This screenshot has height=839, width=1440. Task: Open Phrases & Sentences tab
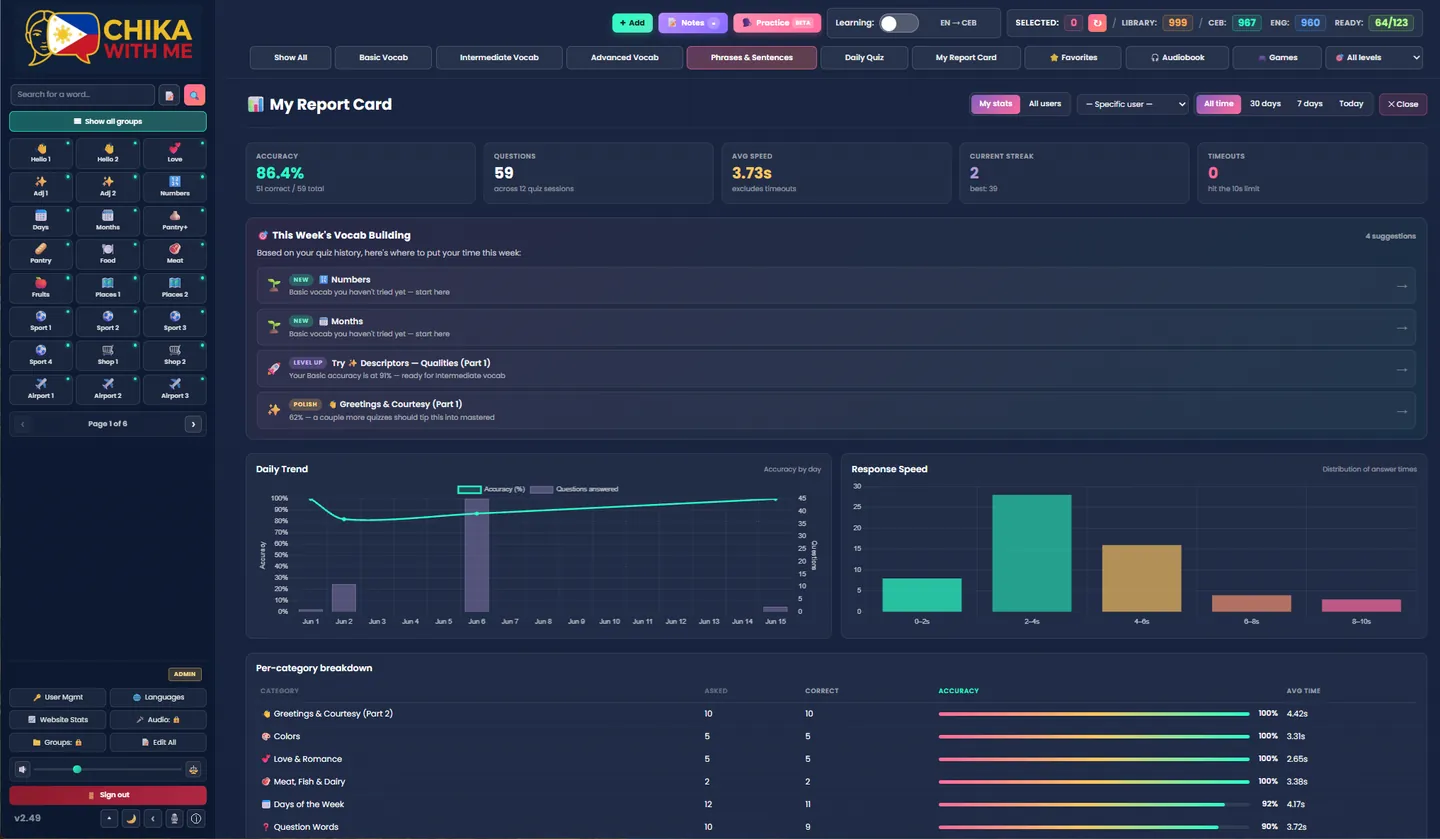tap(752, 58)
